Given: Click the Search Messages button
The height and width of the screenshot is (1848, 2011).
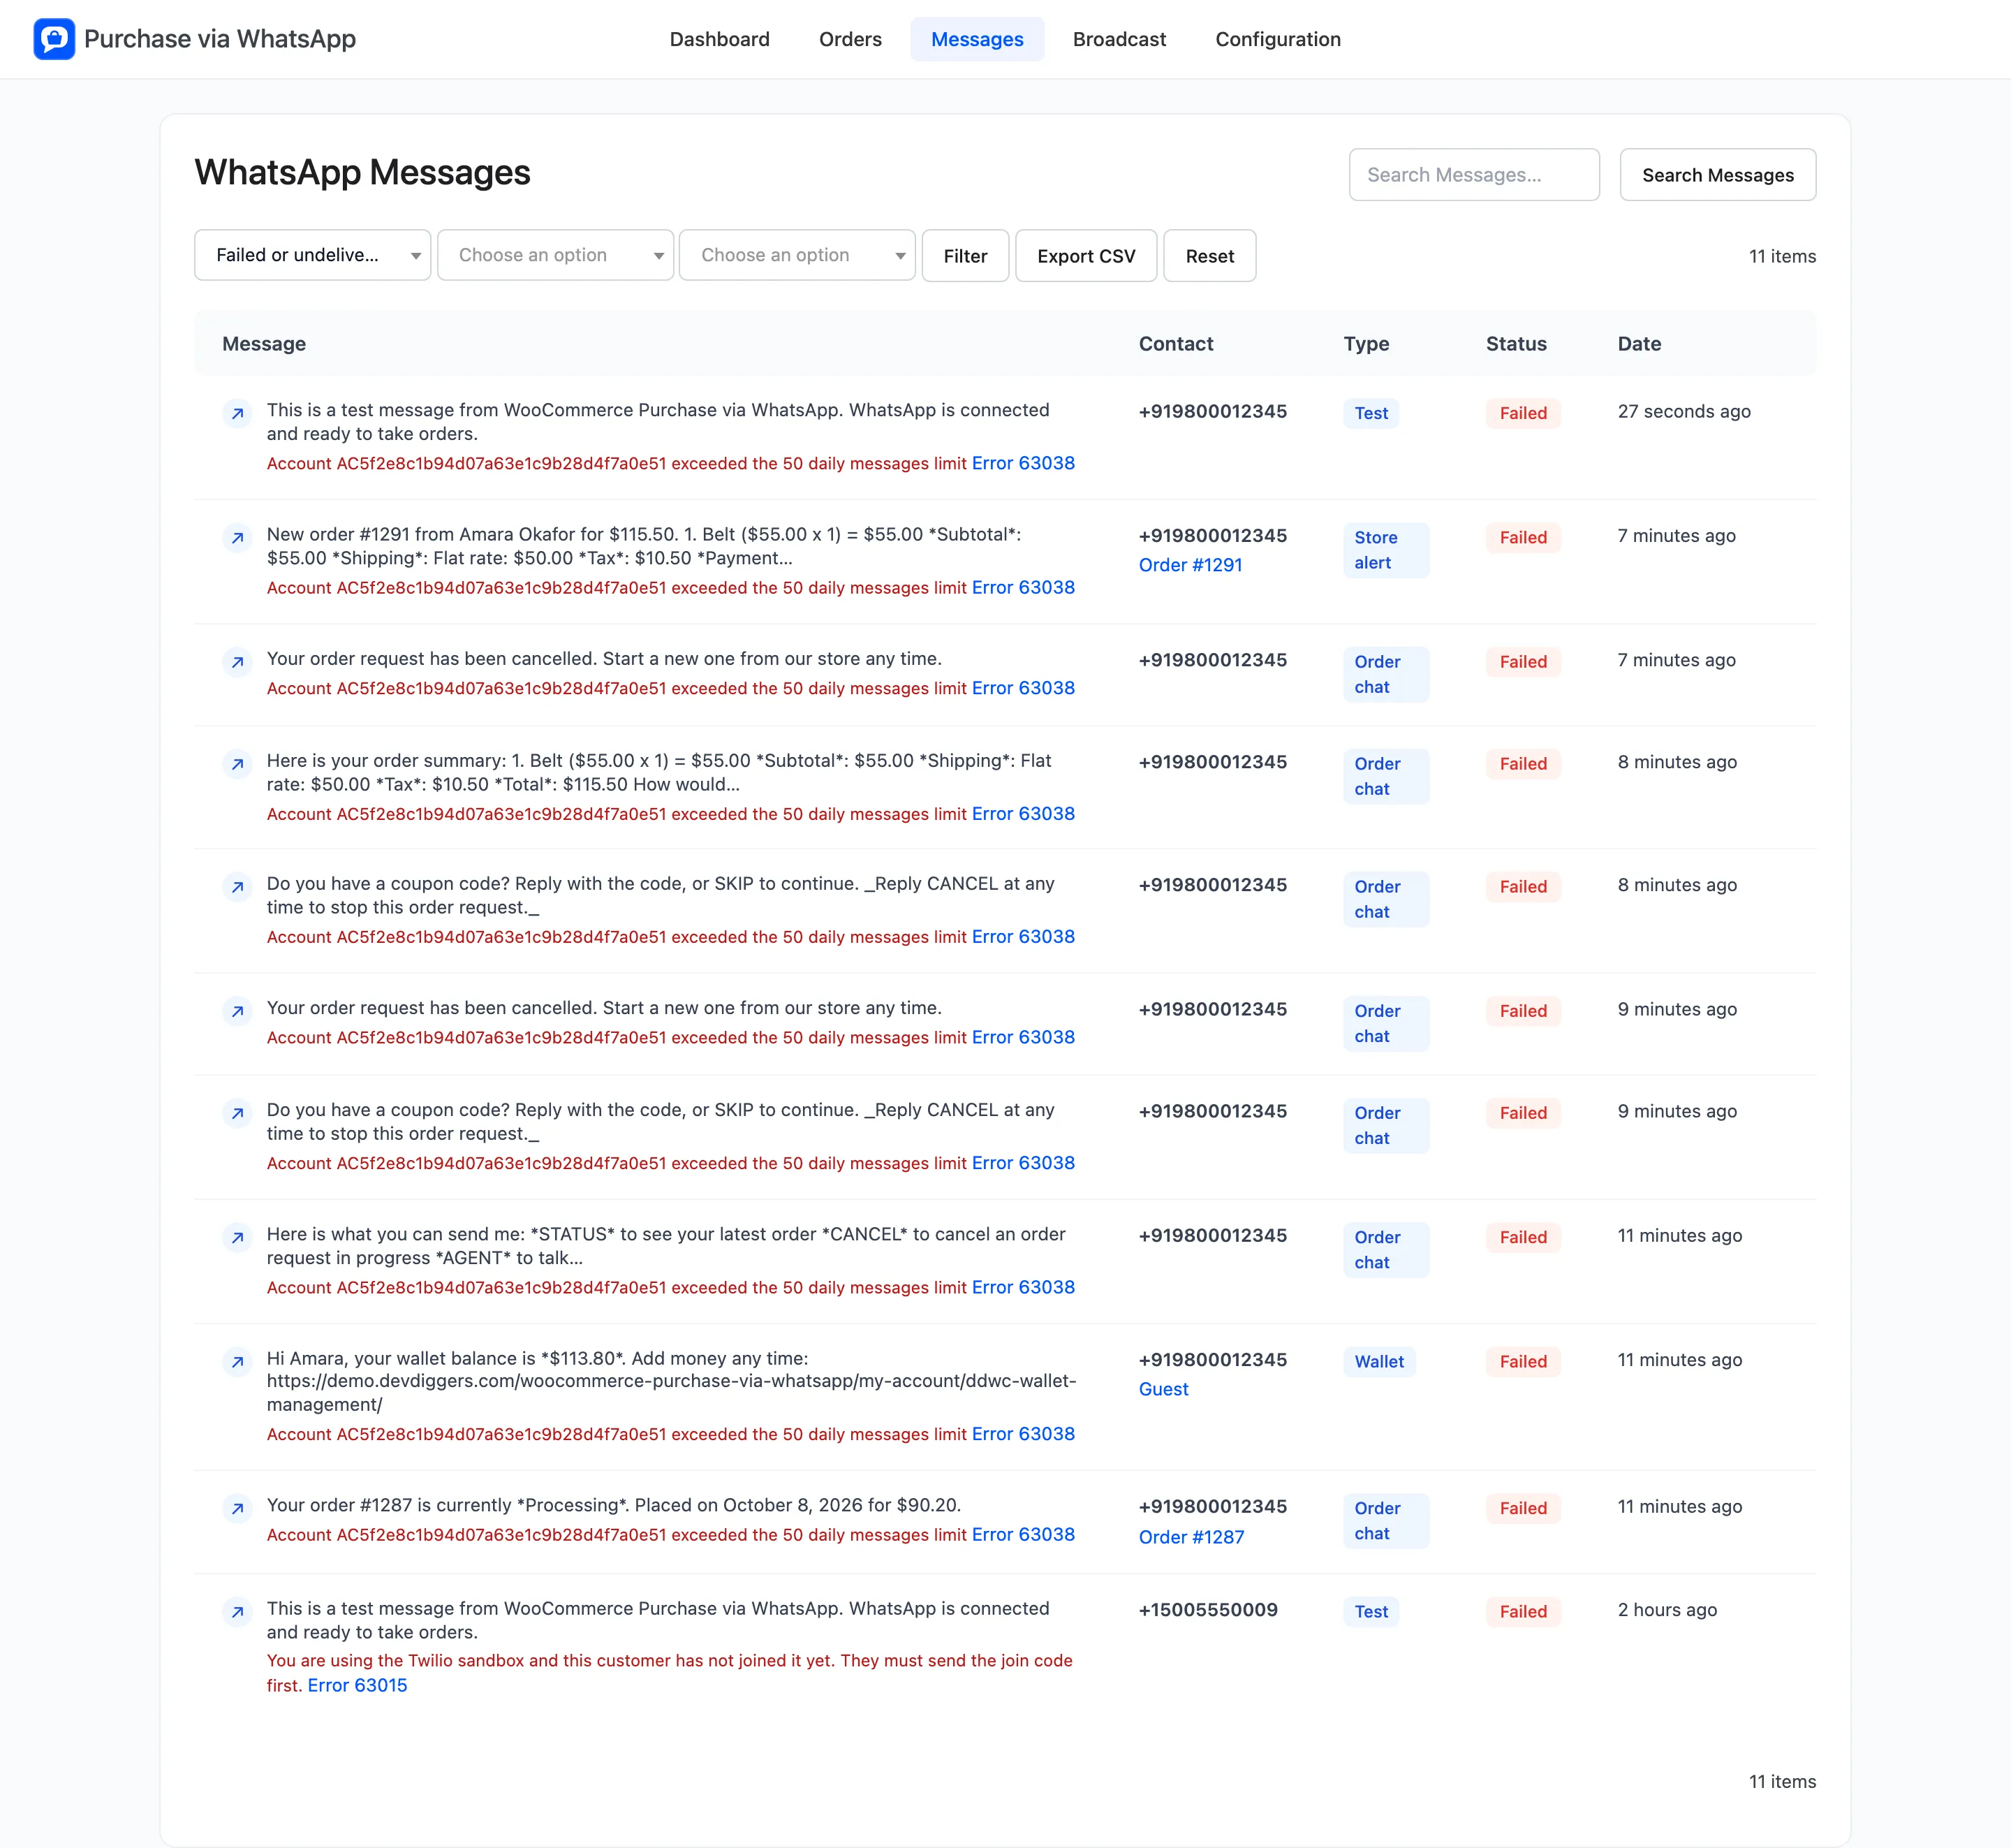Looking at the screenshot, I should [x=1717, y=175].
